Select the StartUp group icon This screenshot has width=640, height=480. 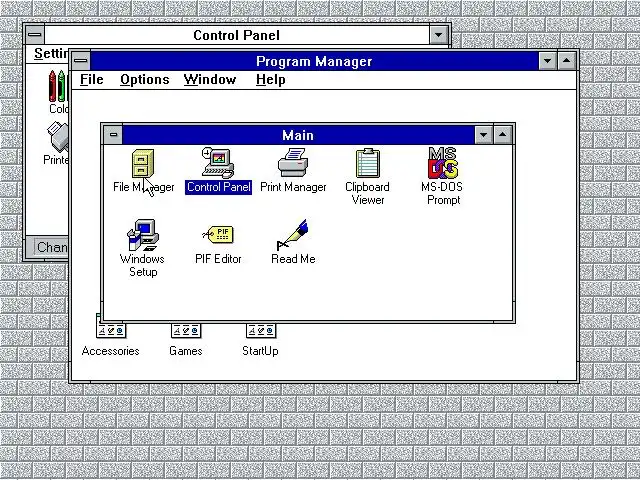pyautogui.click(x=261, y=330)
